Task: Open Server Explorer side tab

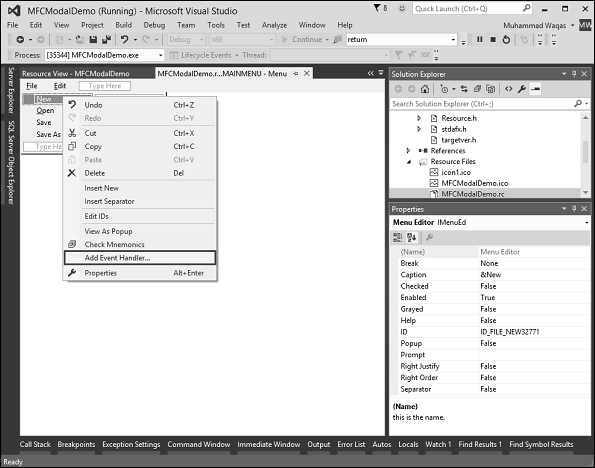Action: (x=11, y=91)
